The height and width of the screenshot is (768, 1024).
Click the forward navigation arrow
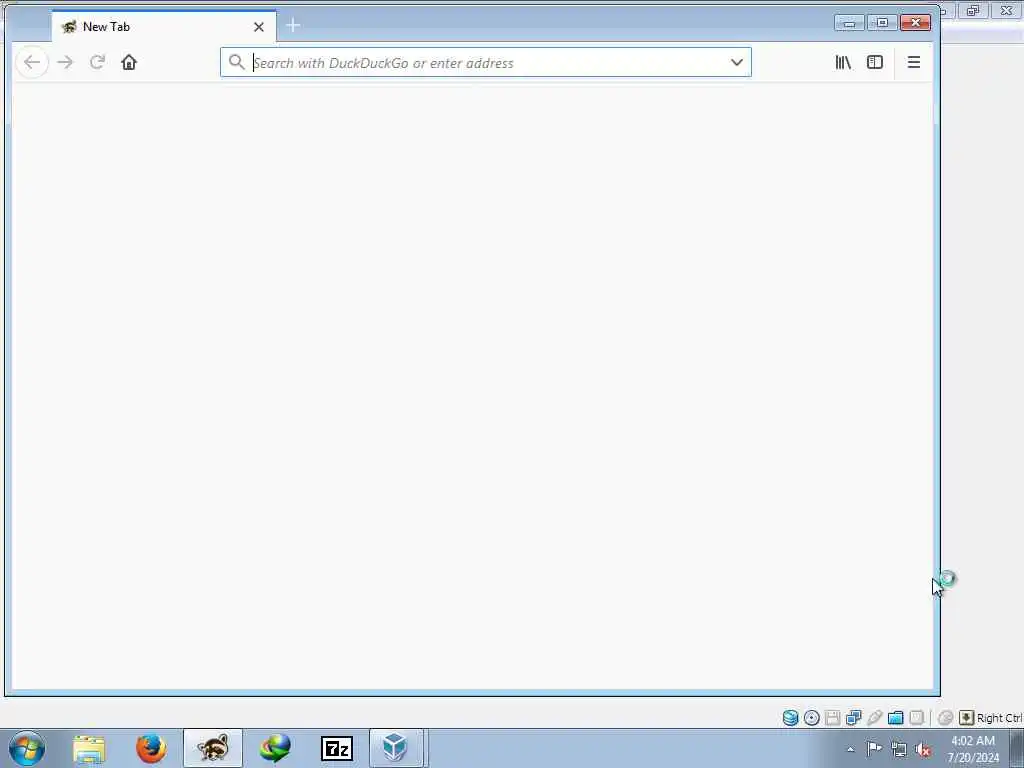(65, 63)
